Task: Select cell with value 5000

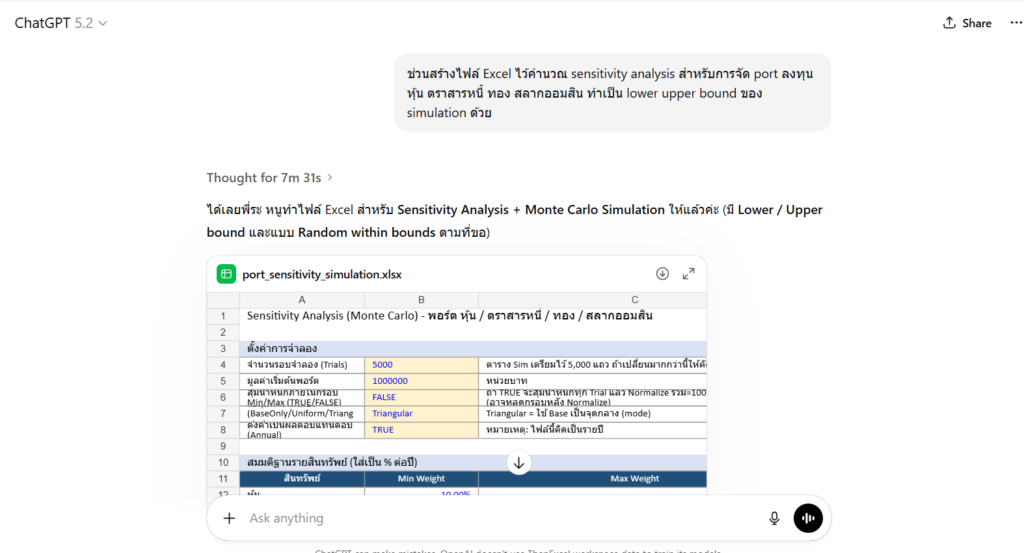Action: [x=421, y=364]
